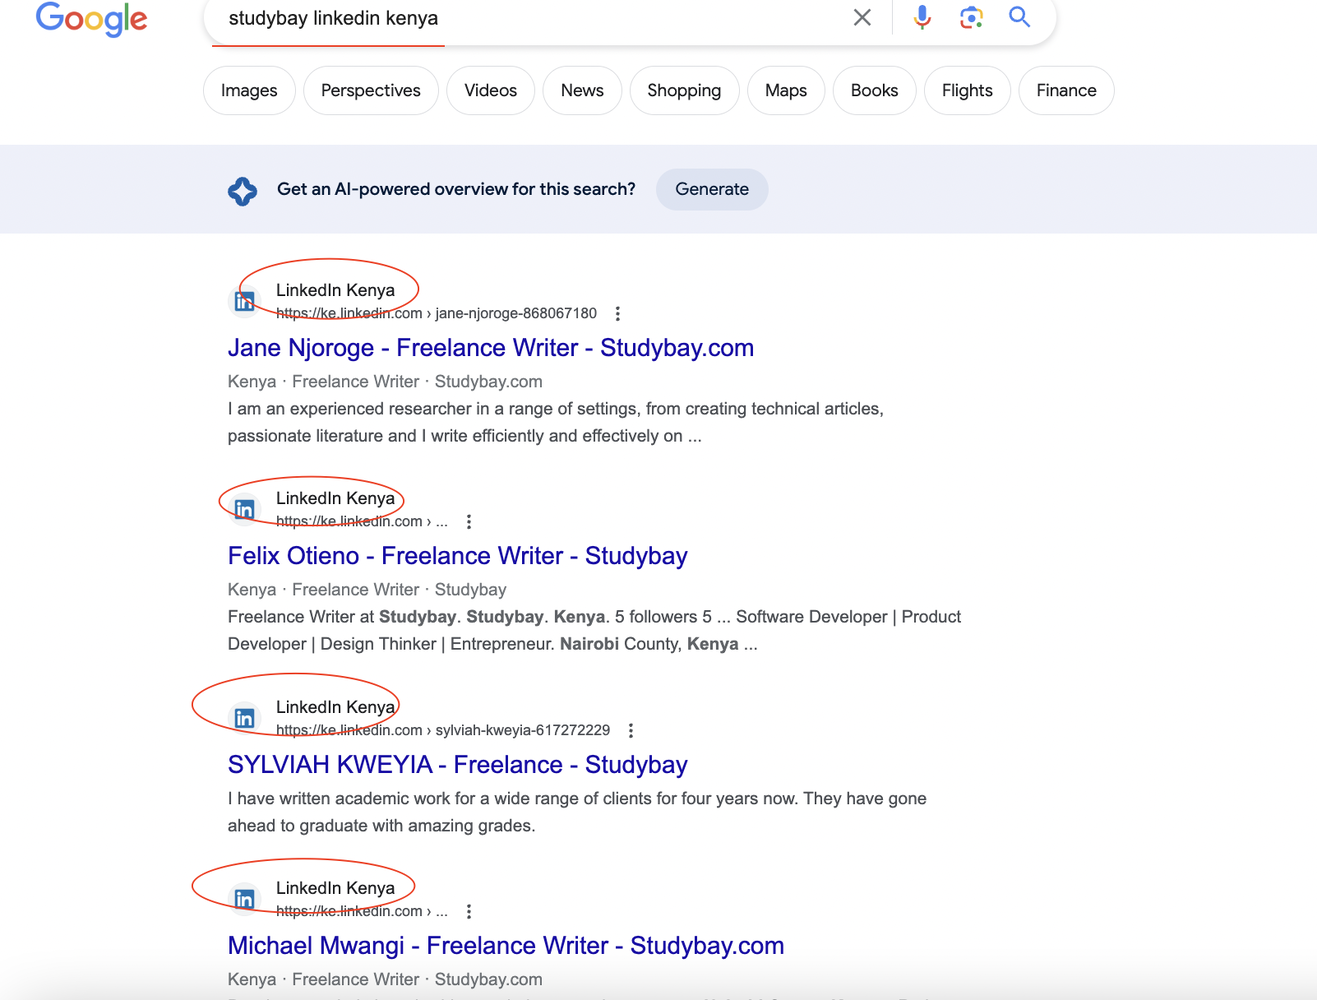
Task: Click the AI overview sparkle icon
Action: tap(242, 190)
